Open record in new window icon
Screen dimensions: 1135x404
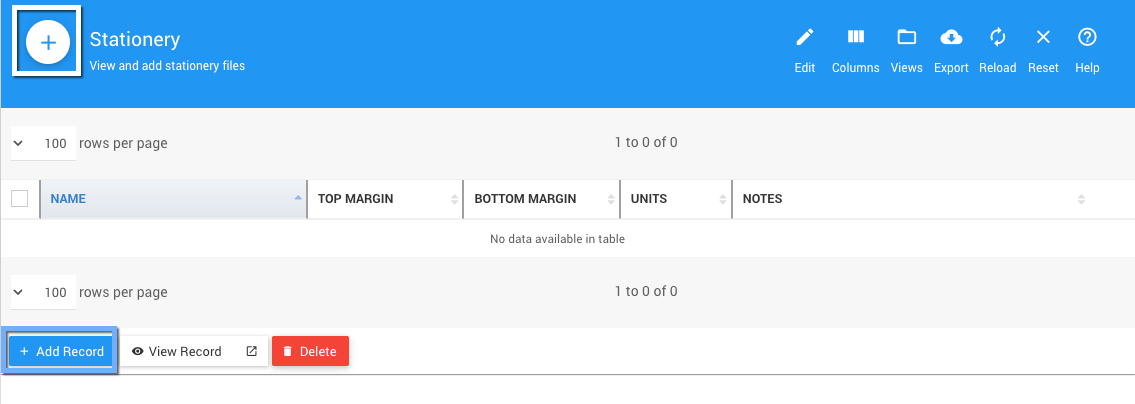point(252,351)
